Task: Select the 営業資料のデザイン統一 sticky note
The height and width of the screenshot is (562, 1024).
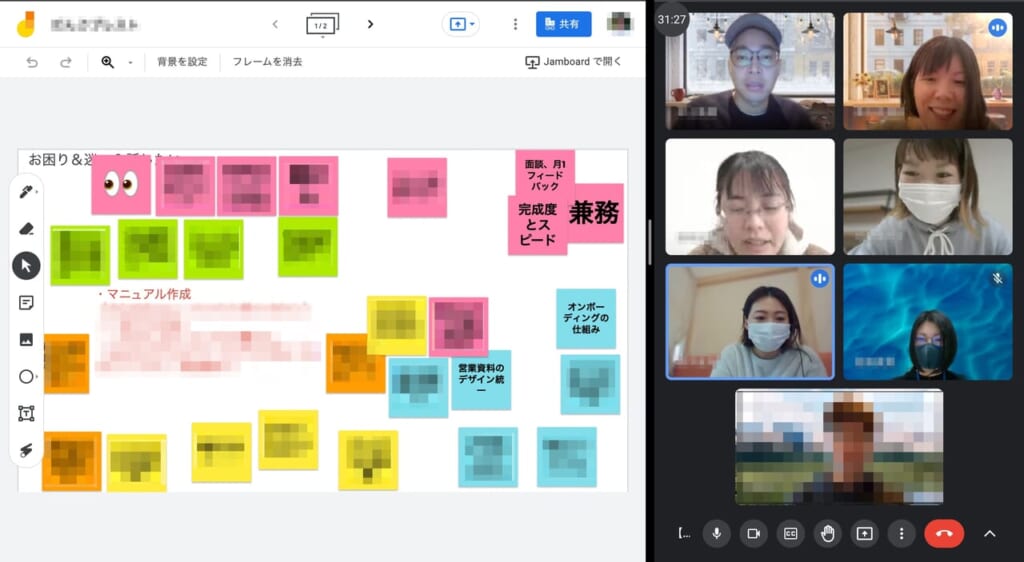Action: 481,380
